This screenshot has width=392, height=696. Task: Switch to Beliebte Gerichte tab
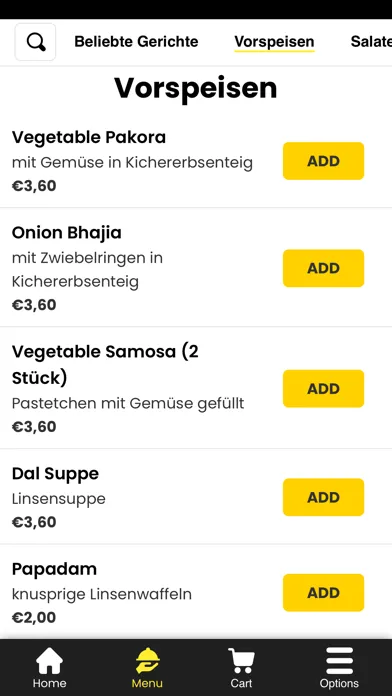tap(136, 42)
